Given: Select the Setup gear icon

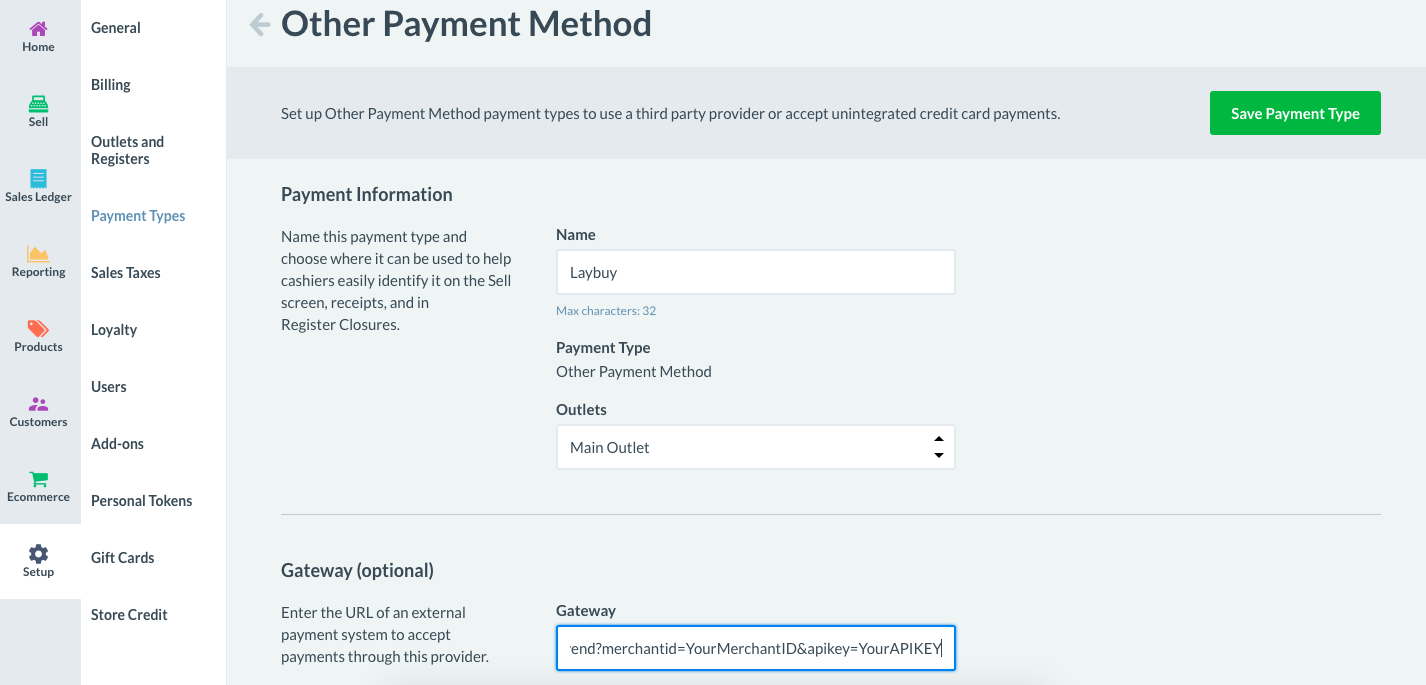Looking at the screenshot, I should pyautogui.click(x=38, y=553).
